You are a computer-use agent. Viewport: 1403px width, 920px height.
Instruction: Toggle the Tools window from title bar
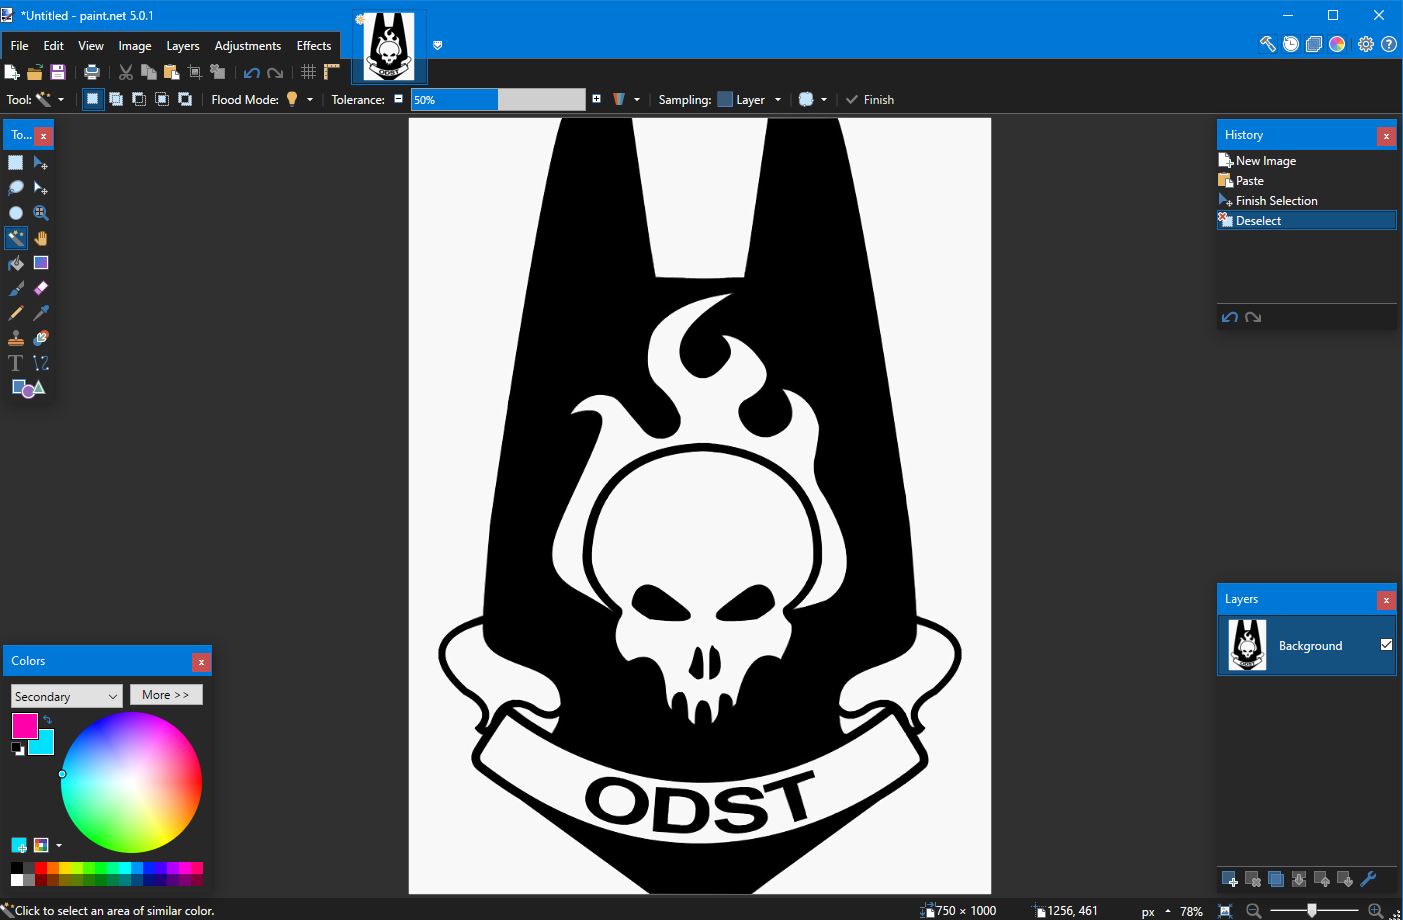click(x=1268, y=44)
